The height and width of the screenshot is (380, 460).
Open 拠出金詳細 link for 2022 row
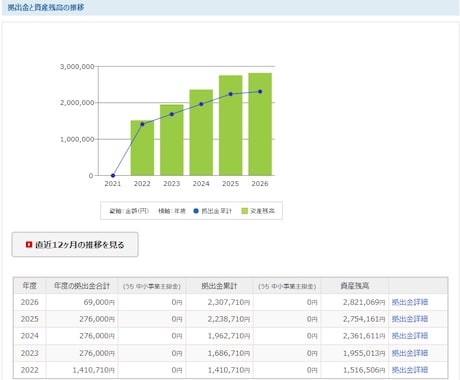(x=410, y=370)
